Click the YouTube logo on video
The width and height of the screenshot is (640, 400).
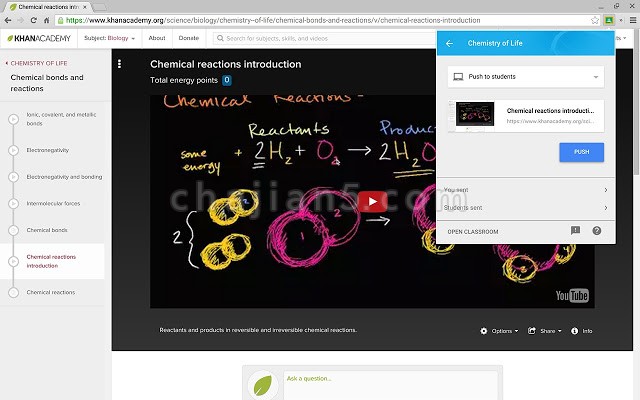[x=572, y=295]
